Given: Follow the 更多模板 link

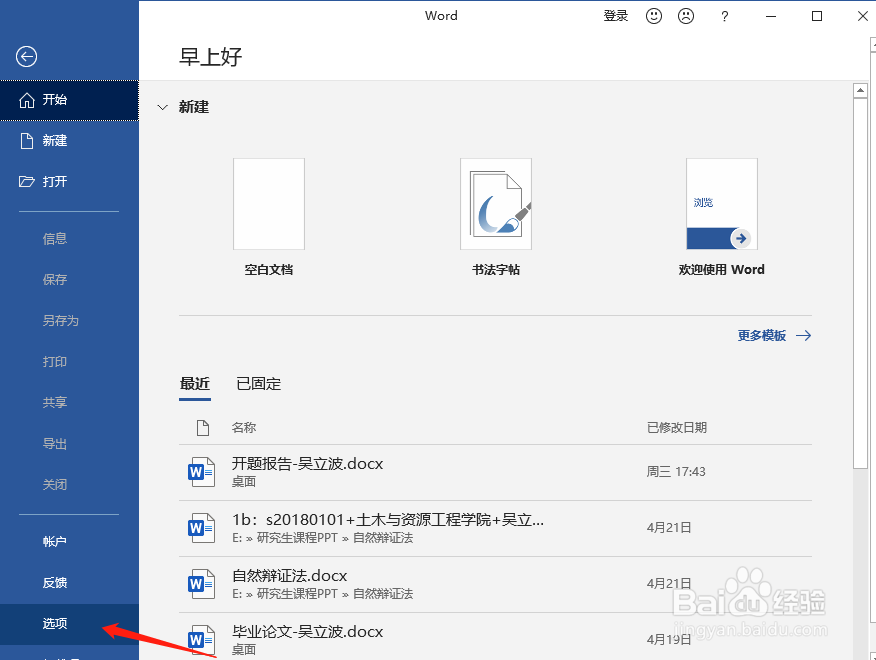Looking at the screenshot, I should (763, 335).
